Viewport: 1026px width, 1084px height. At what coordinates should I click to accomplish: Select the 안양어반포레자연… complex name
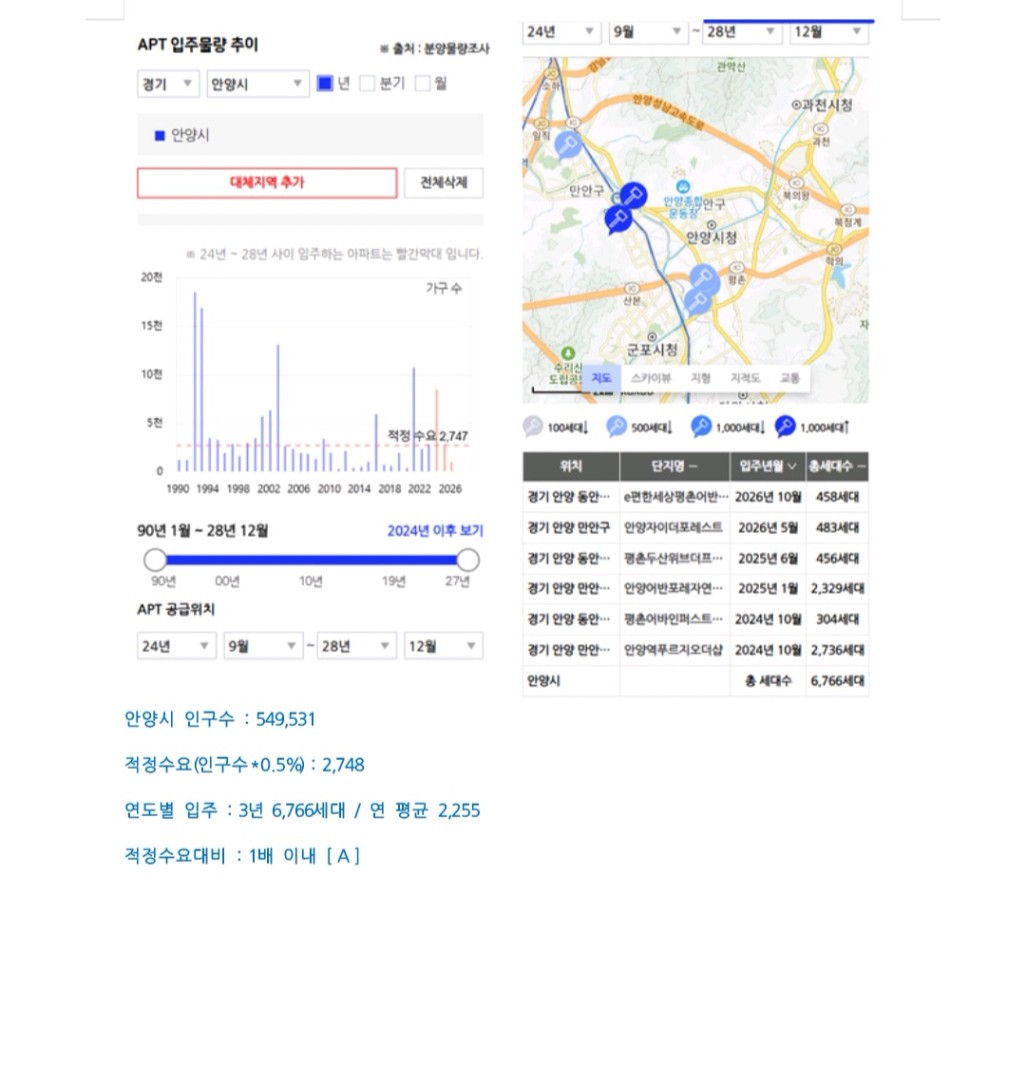(673, 588)
